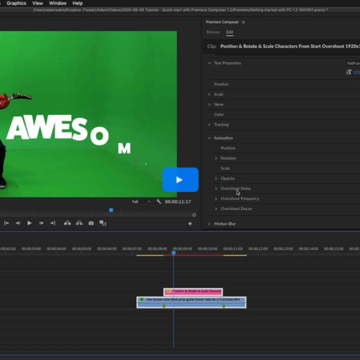This screenshot has height=360, width=360.
Task: Click the Go to In point button
Action: tap(6, 223)
